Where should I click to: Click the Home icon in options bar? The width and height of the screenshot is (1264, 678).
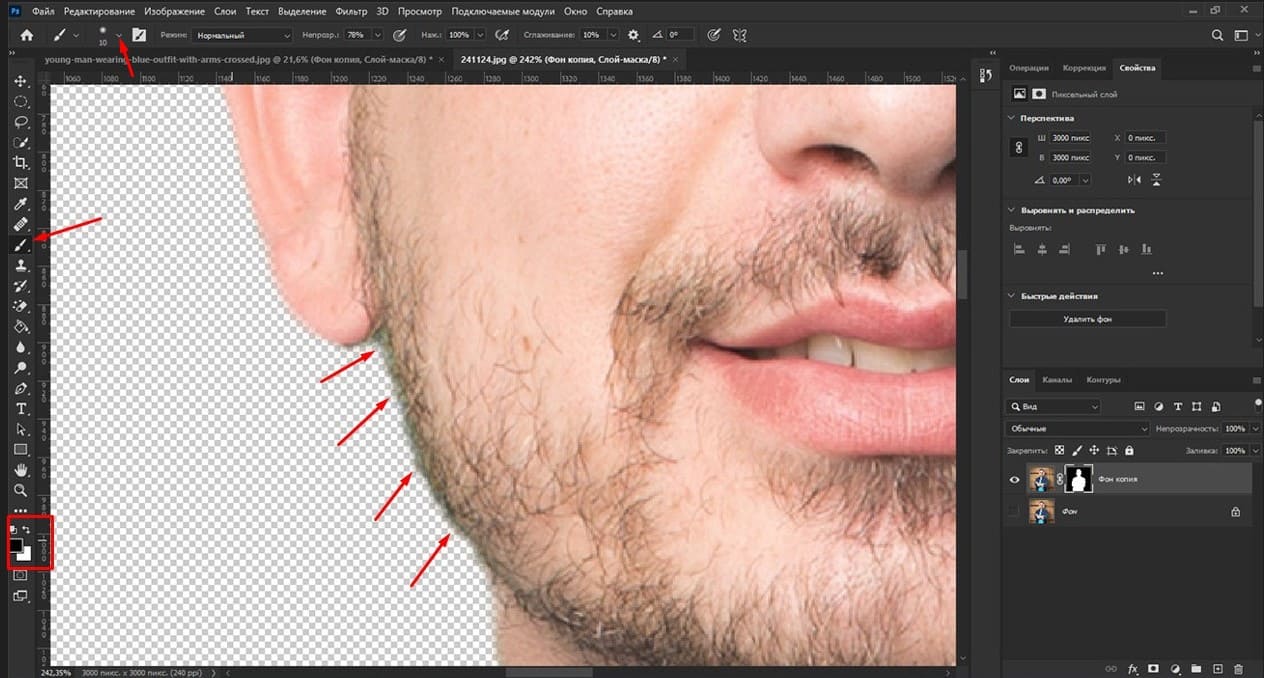[x=27, y=34]
